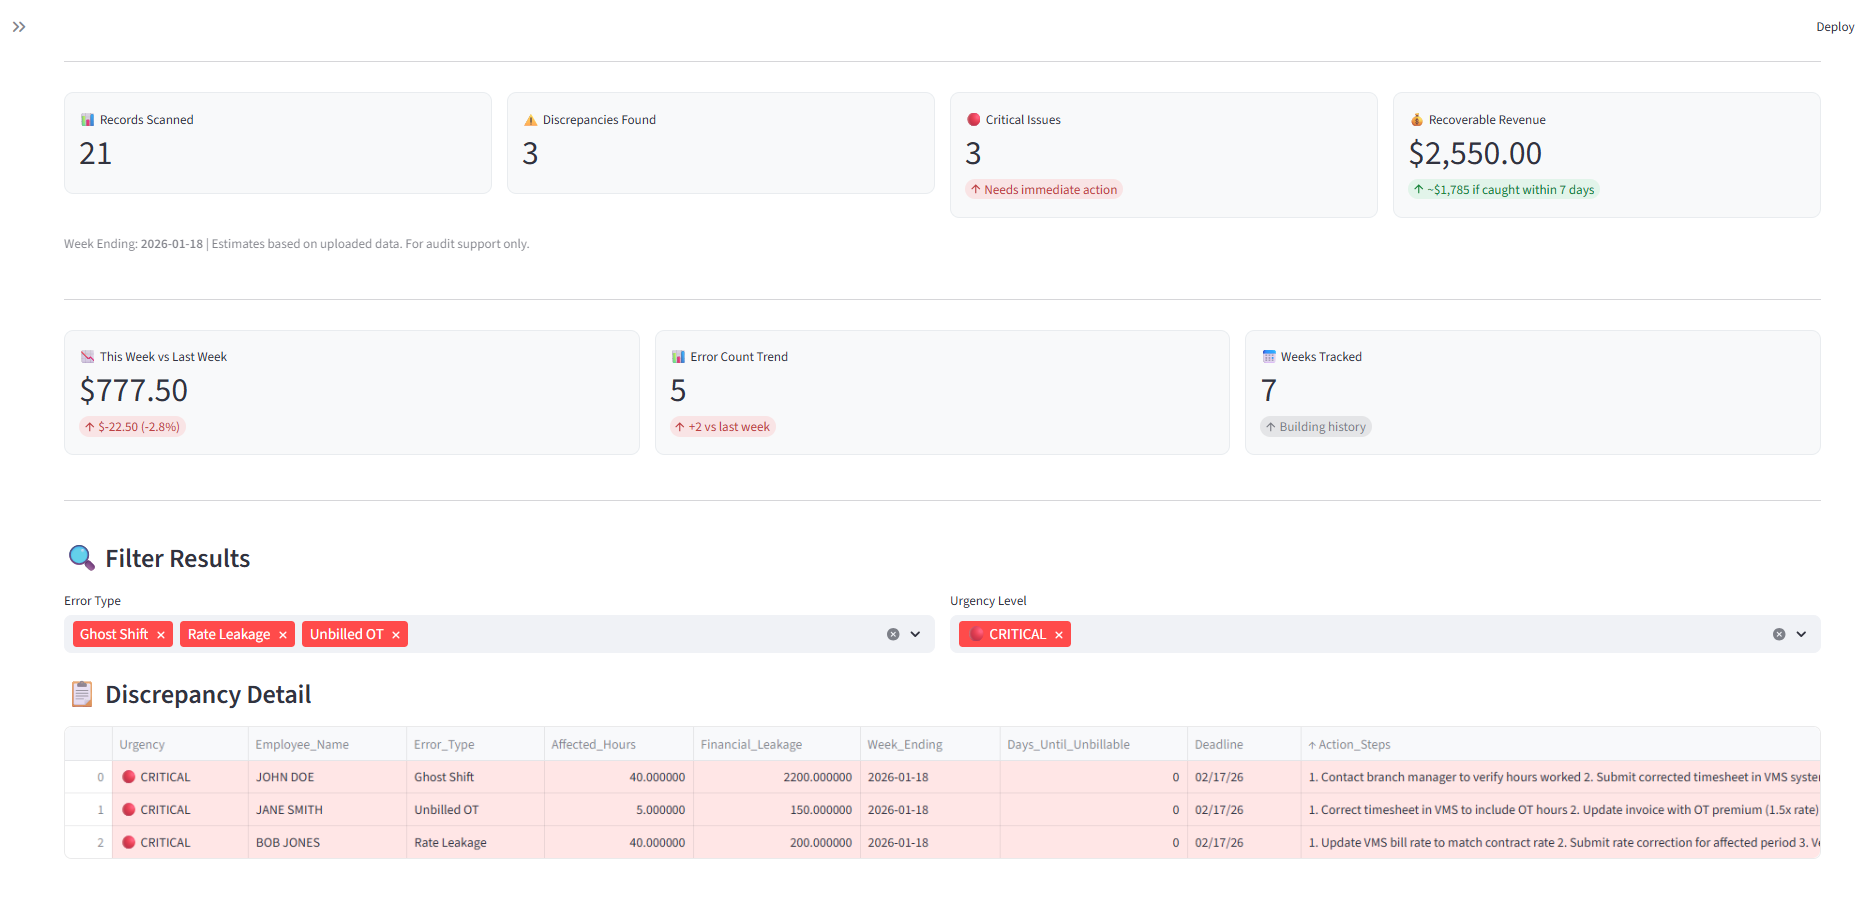
Task: Select the Unbilled OT cell for Jane Smith
Action: [x=446, y=810]
